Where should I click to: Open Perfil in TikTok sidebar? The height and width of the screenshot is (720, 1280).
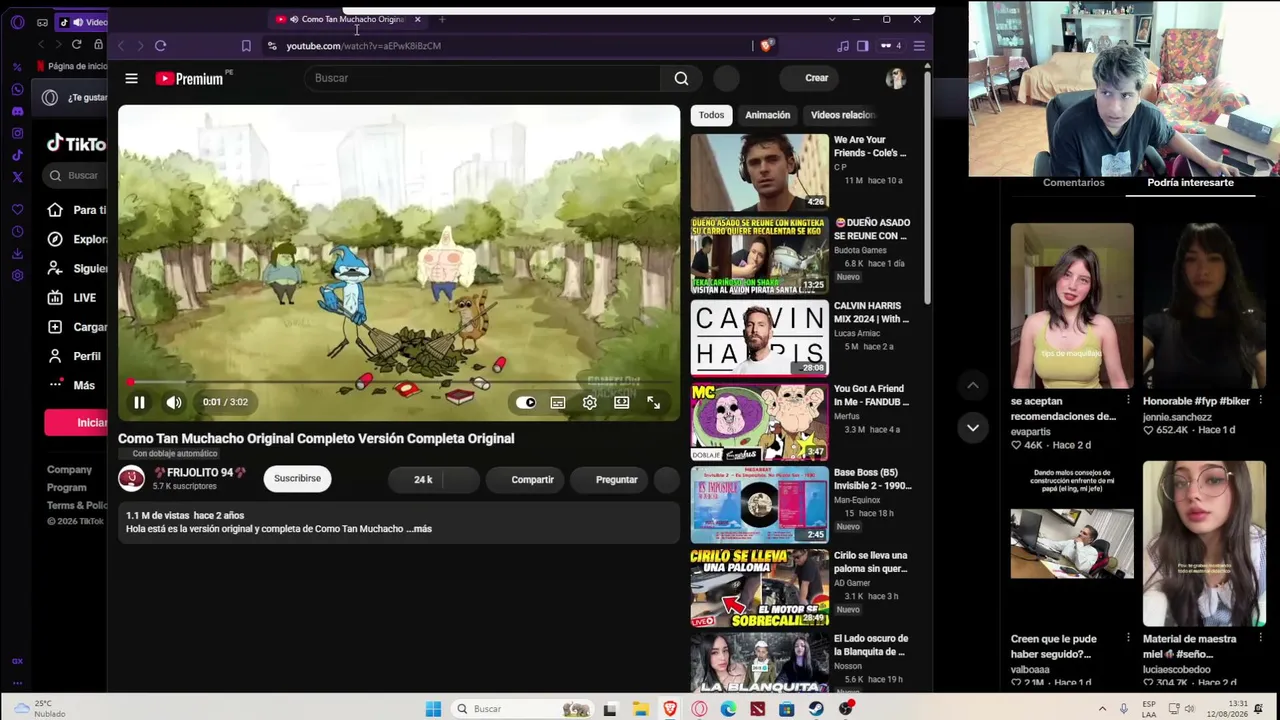[75, 356]
